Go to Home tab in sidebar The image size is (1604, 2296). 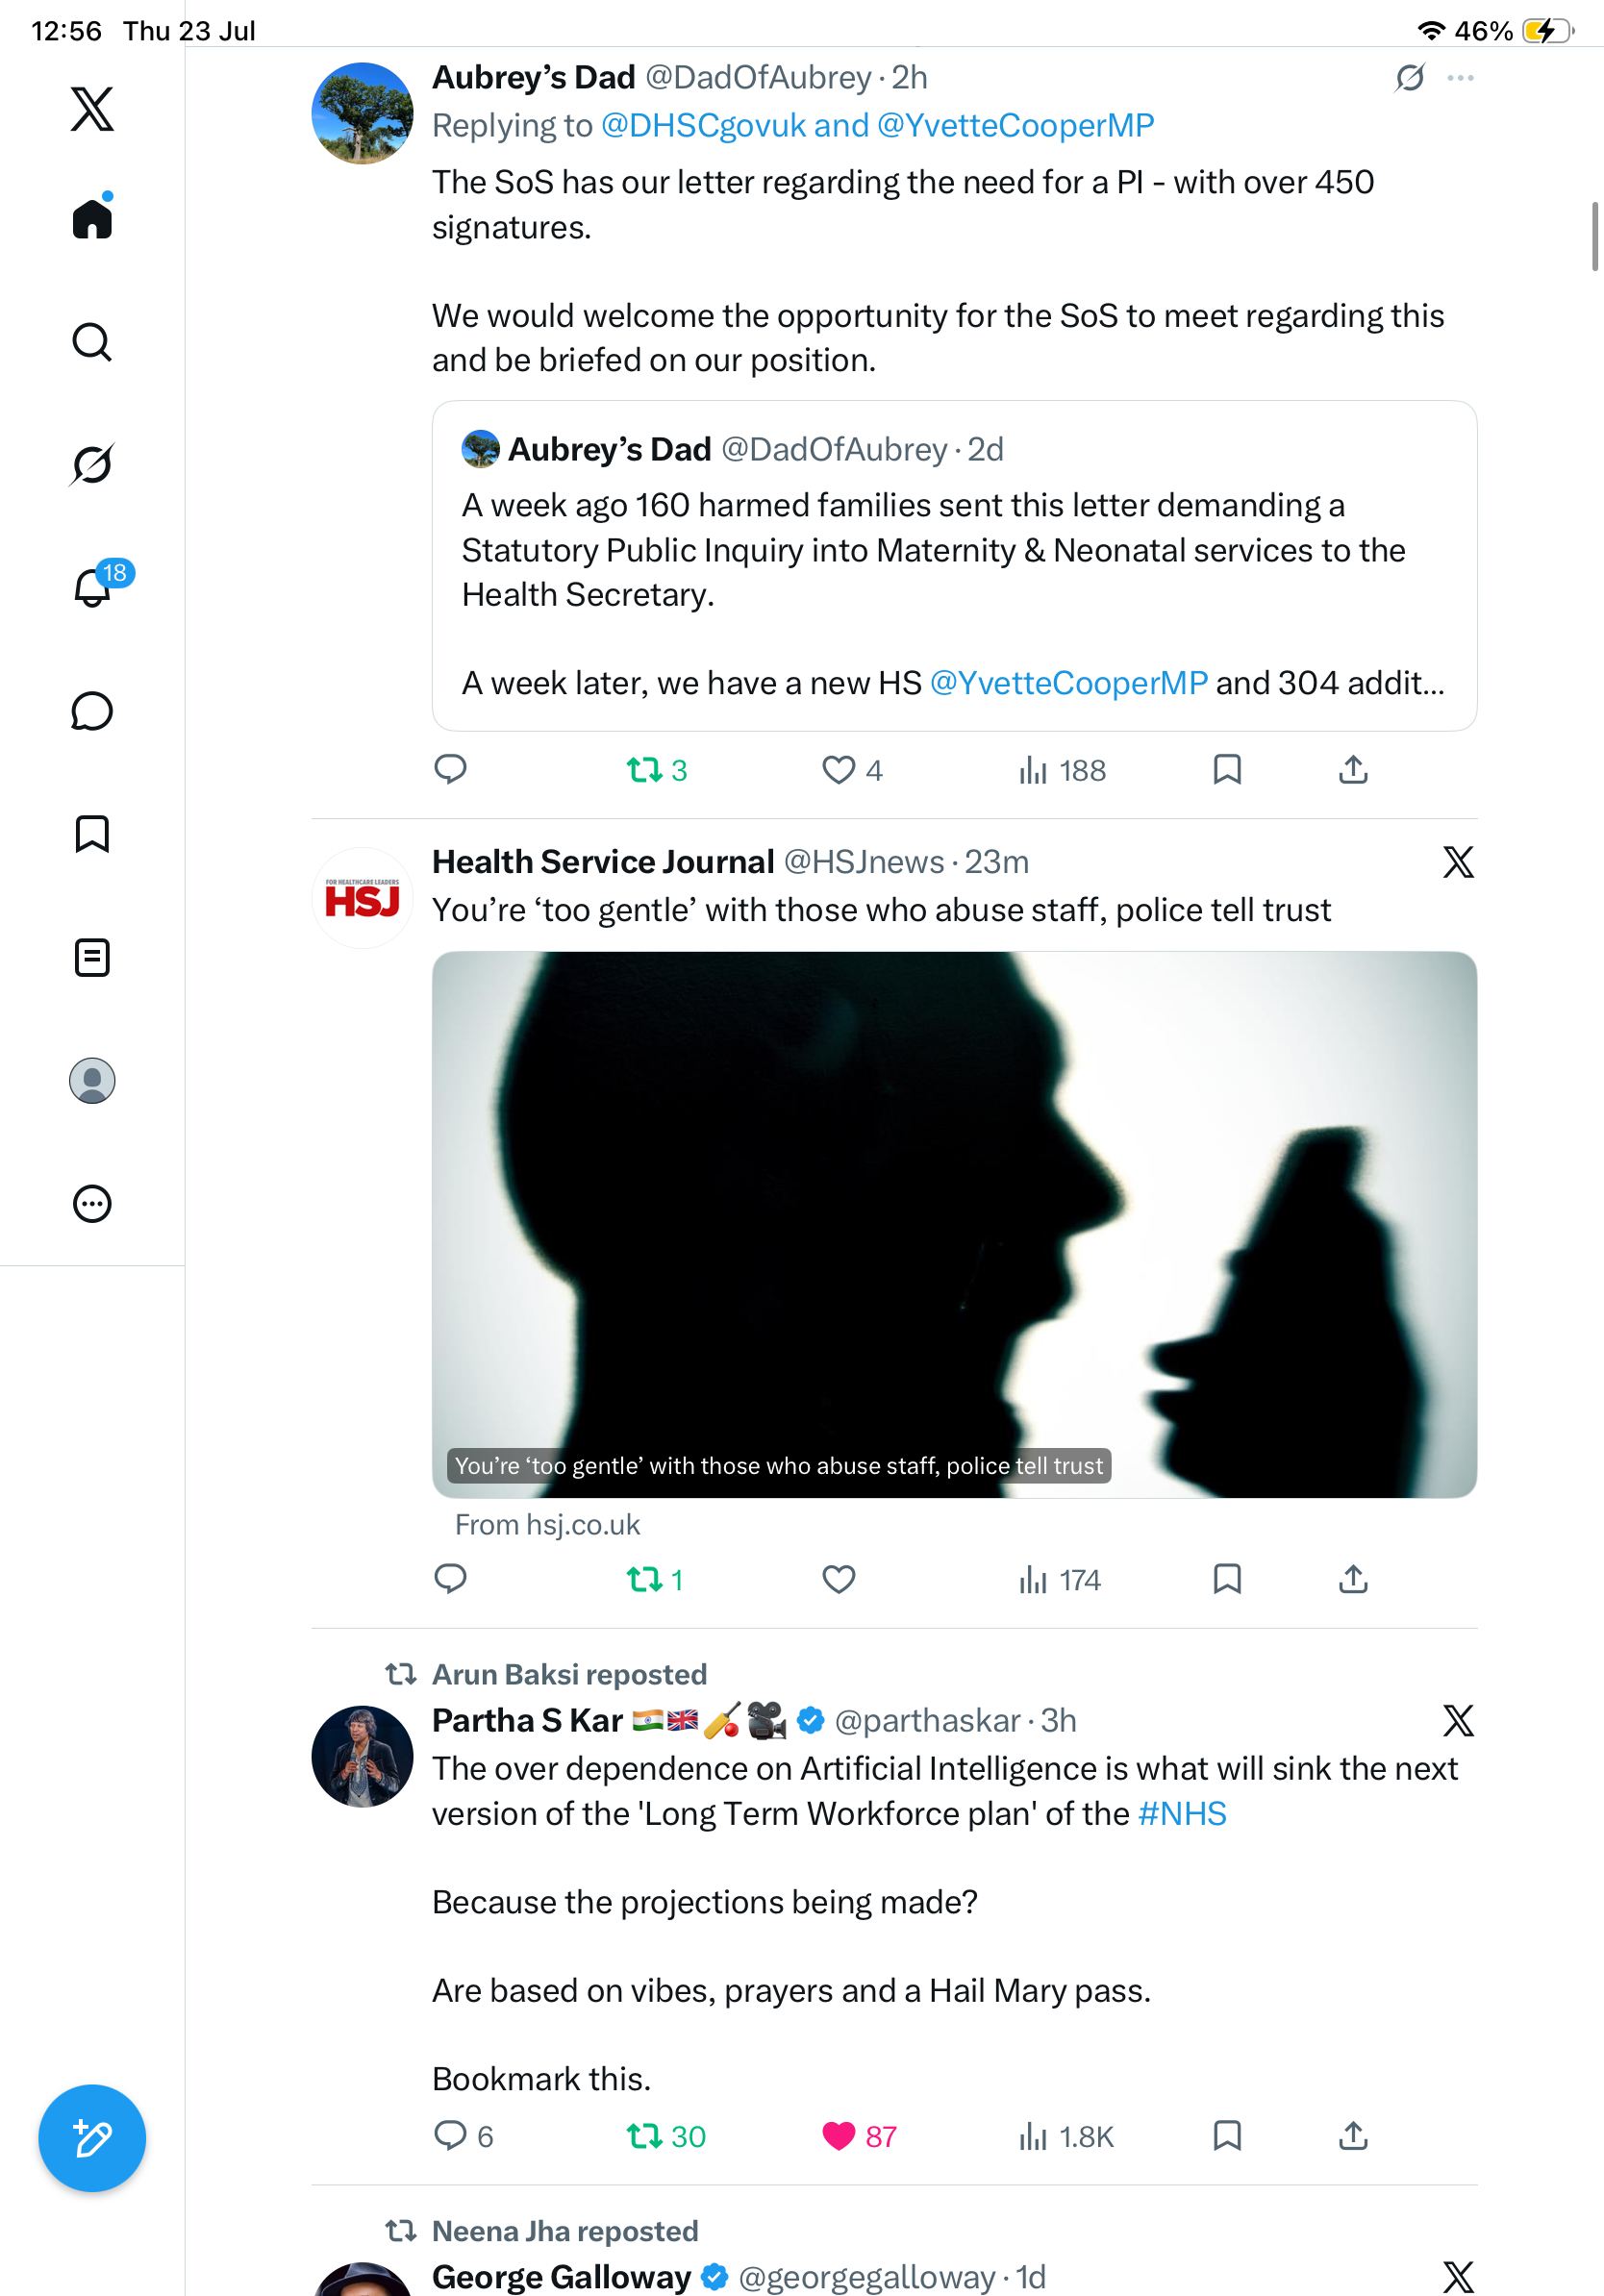[92, 217]
